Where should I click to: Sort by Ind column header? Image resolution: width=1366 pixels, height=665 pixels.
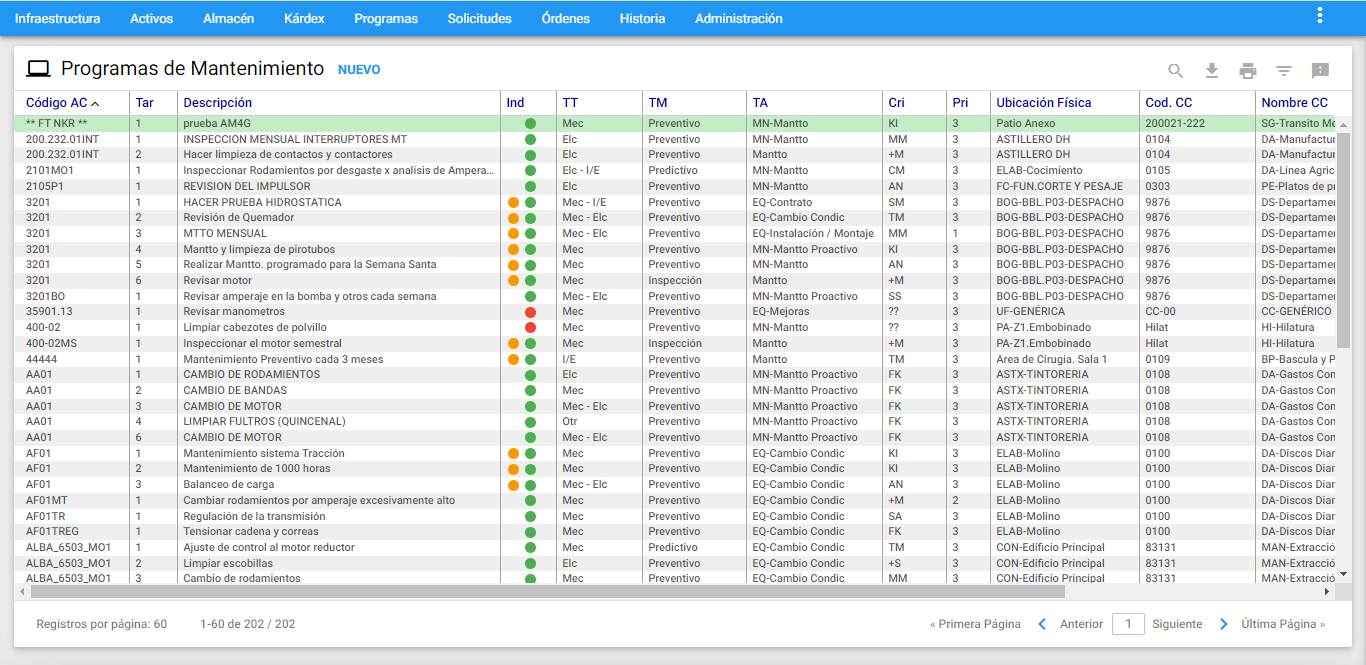(515, 103)
